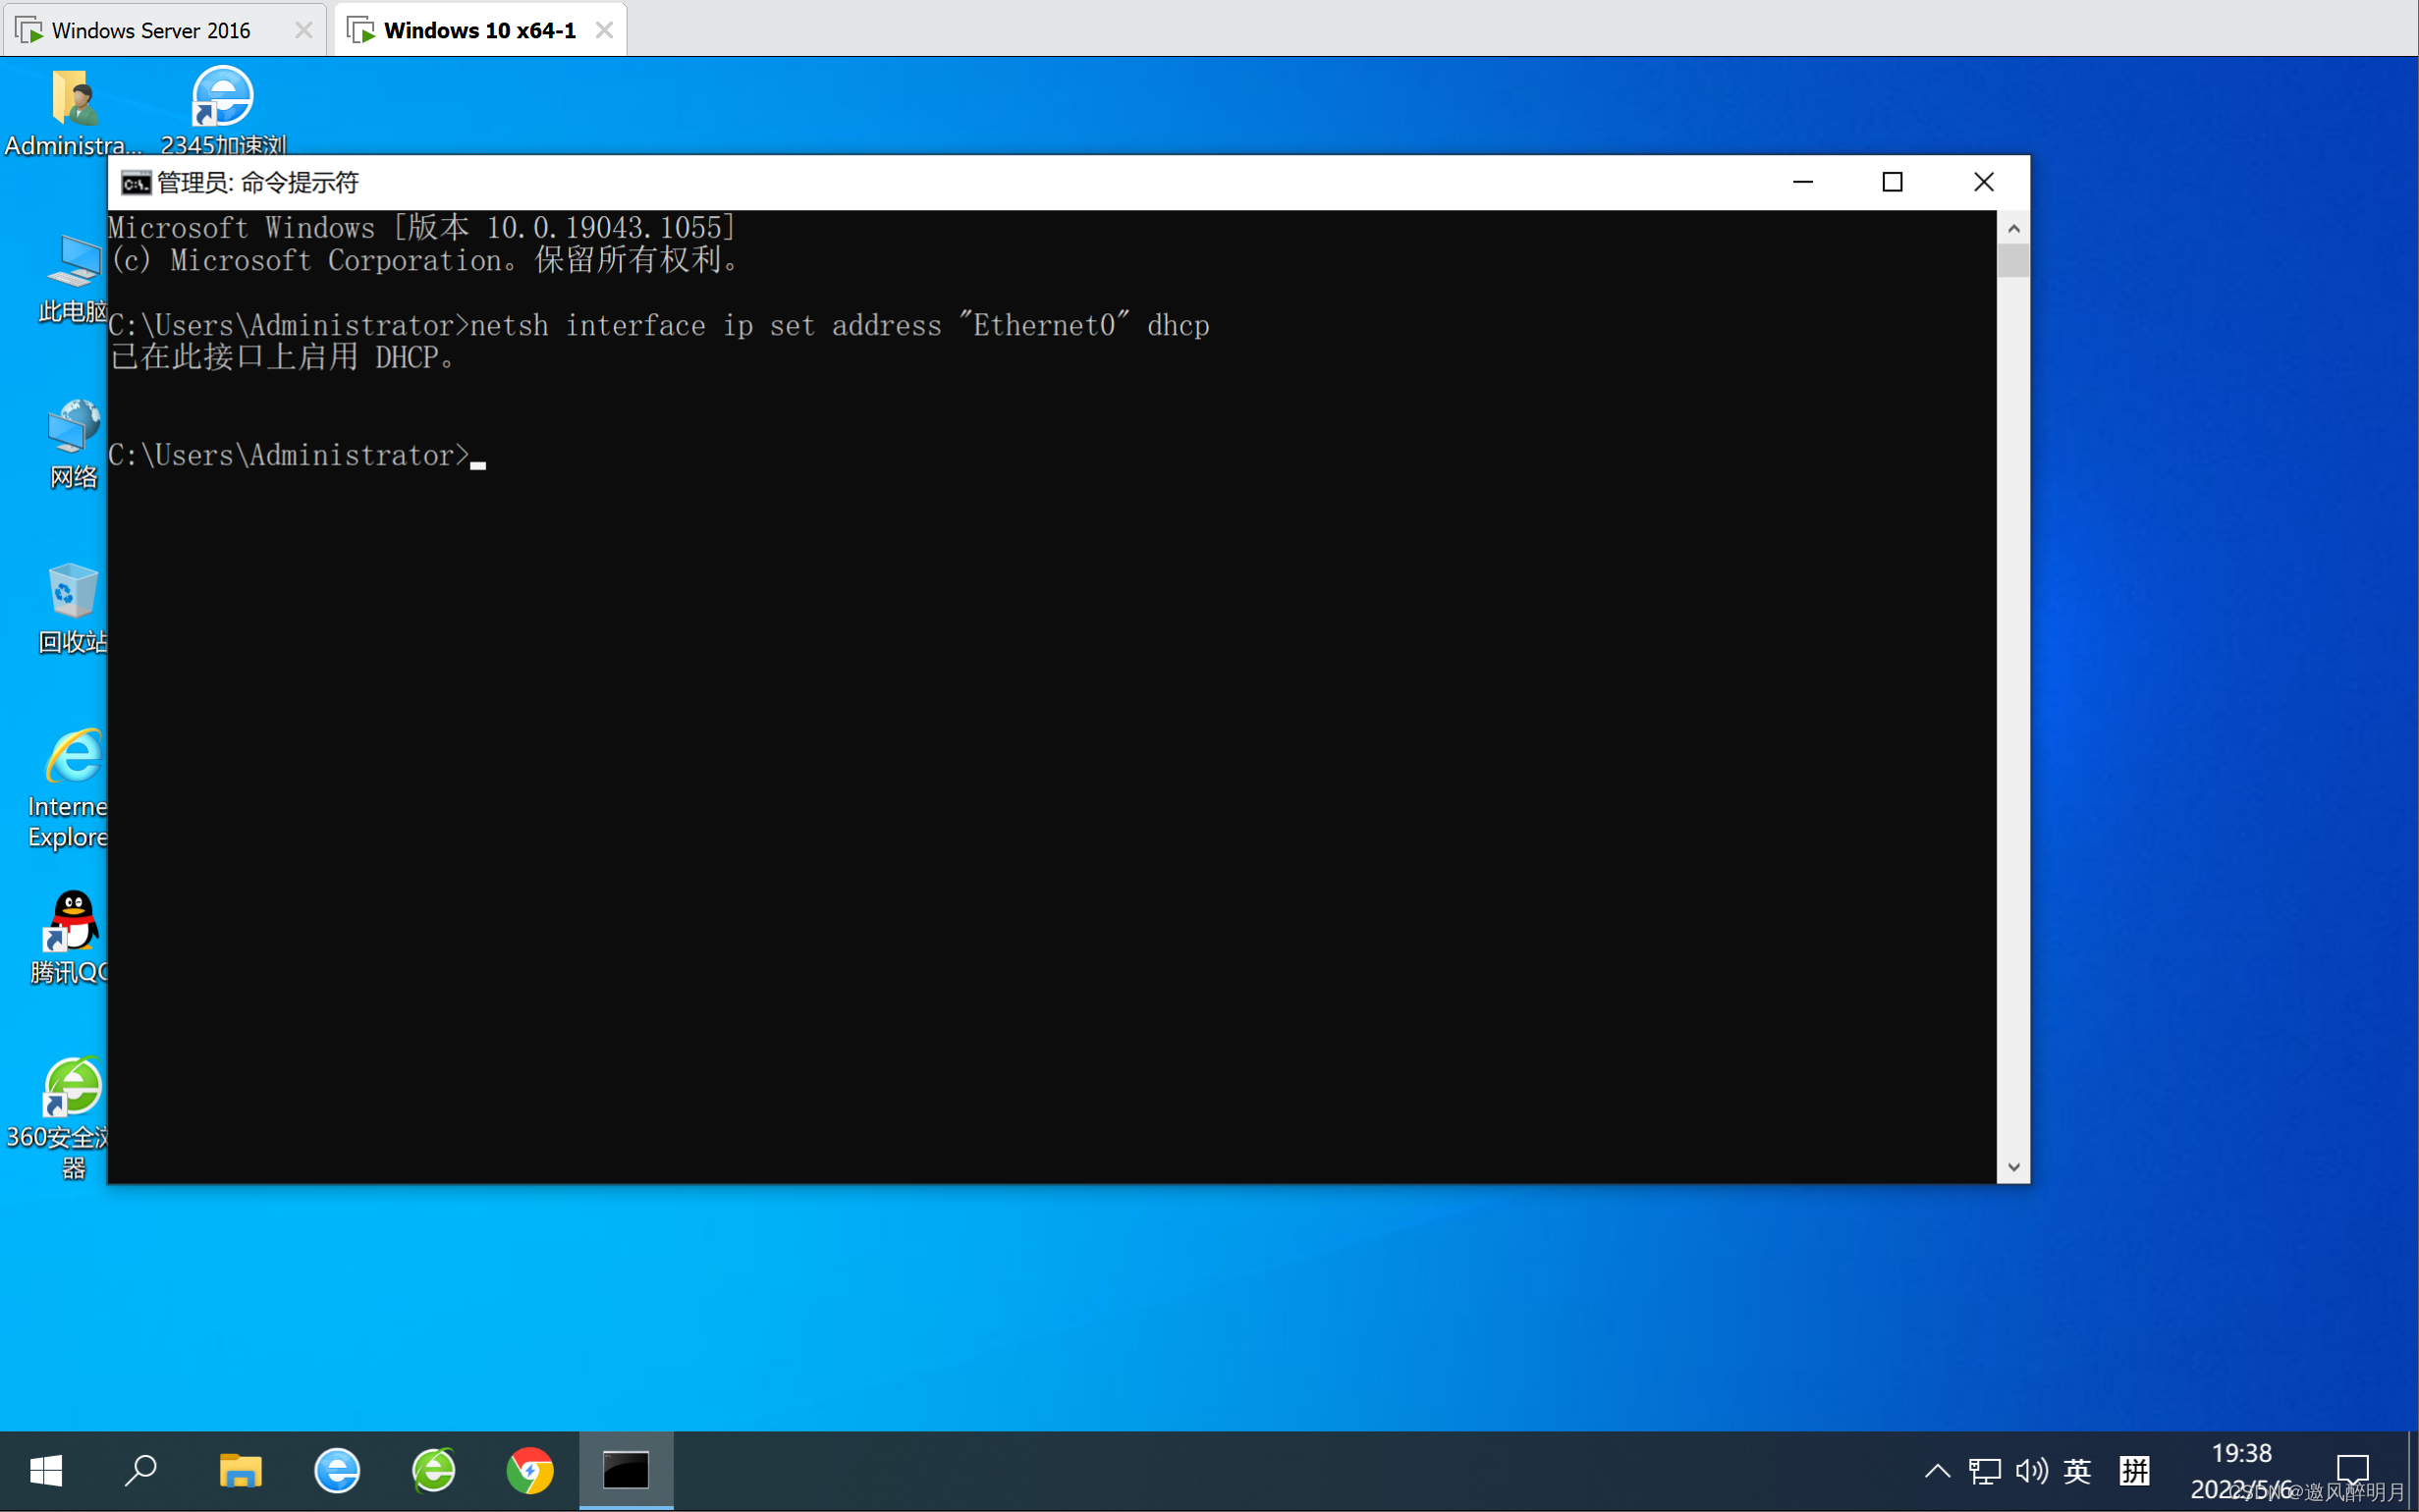
Task: Close the Windows Server 2016 tab
Action: click(304, 30)
